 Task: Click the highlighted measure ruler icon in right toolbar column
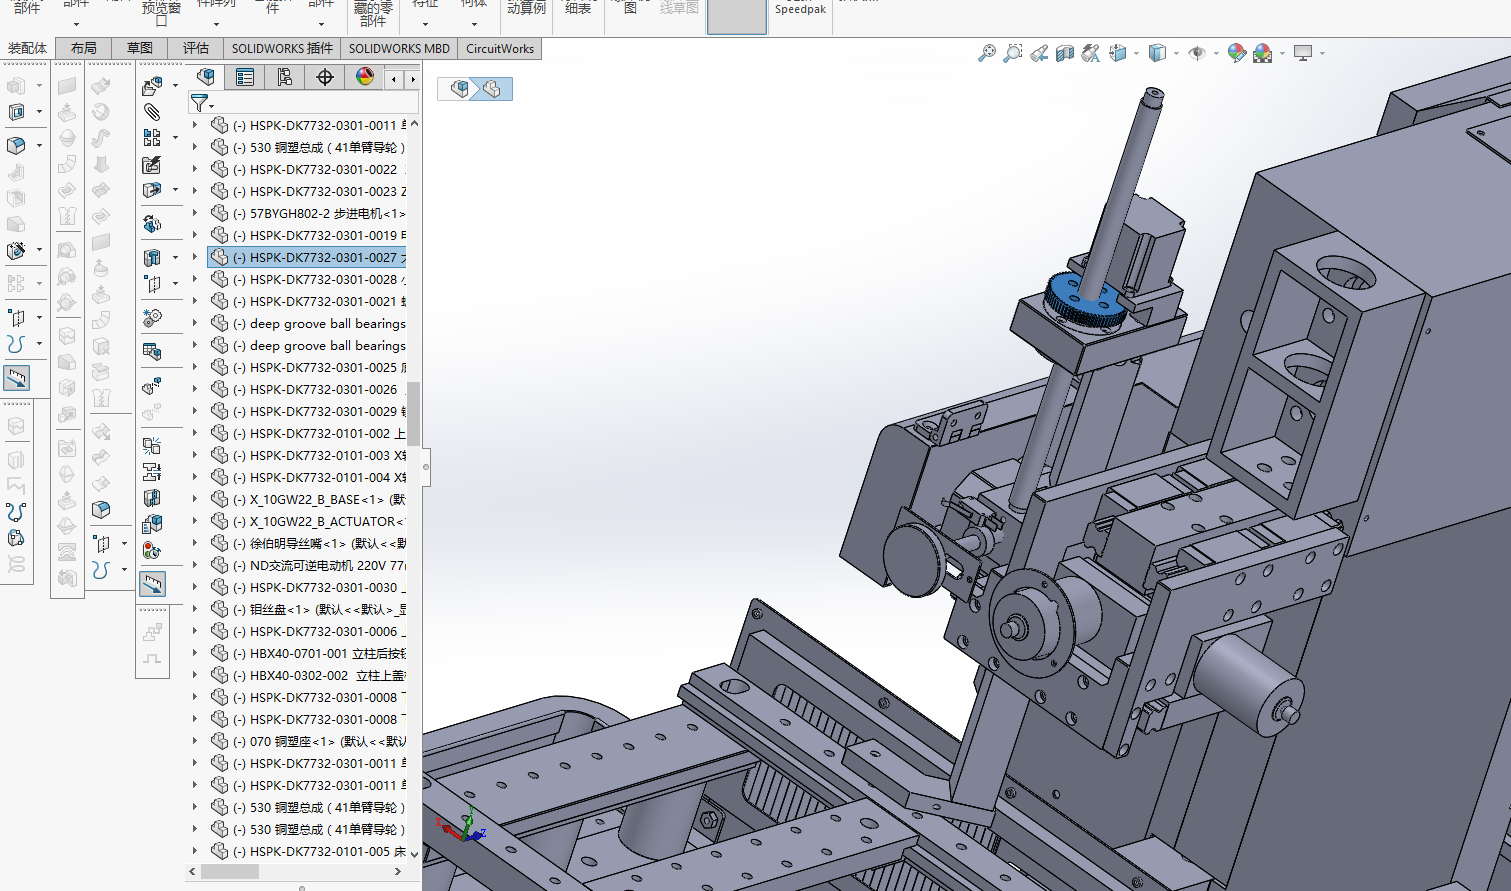[x=152, y=584]
